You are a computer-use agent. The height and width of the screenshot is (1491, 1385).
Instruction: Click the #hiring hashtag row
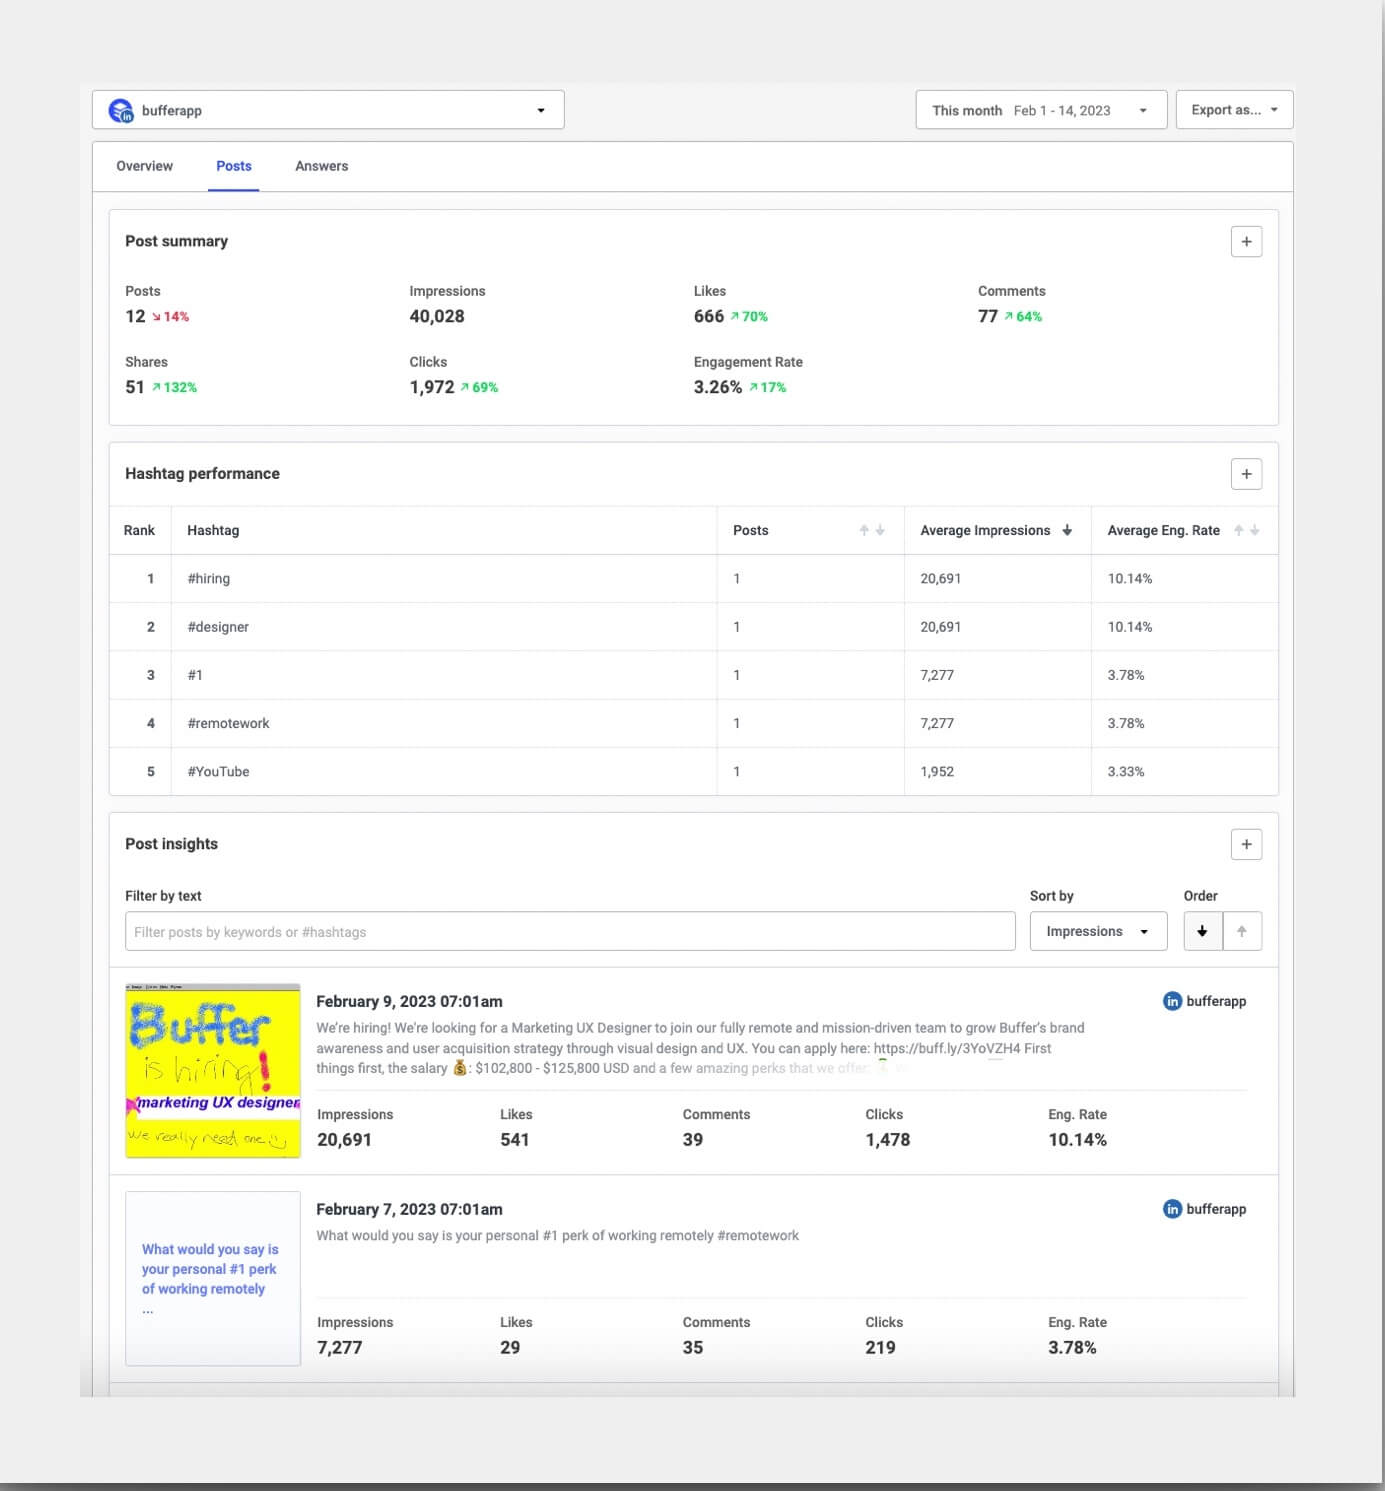pyautogui.click(x=693, y=578)
